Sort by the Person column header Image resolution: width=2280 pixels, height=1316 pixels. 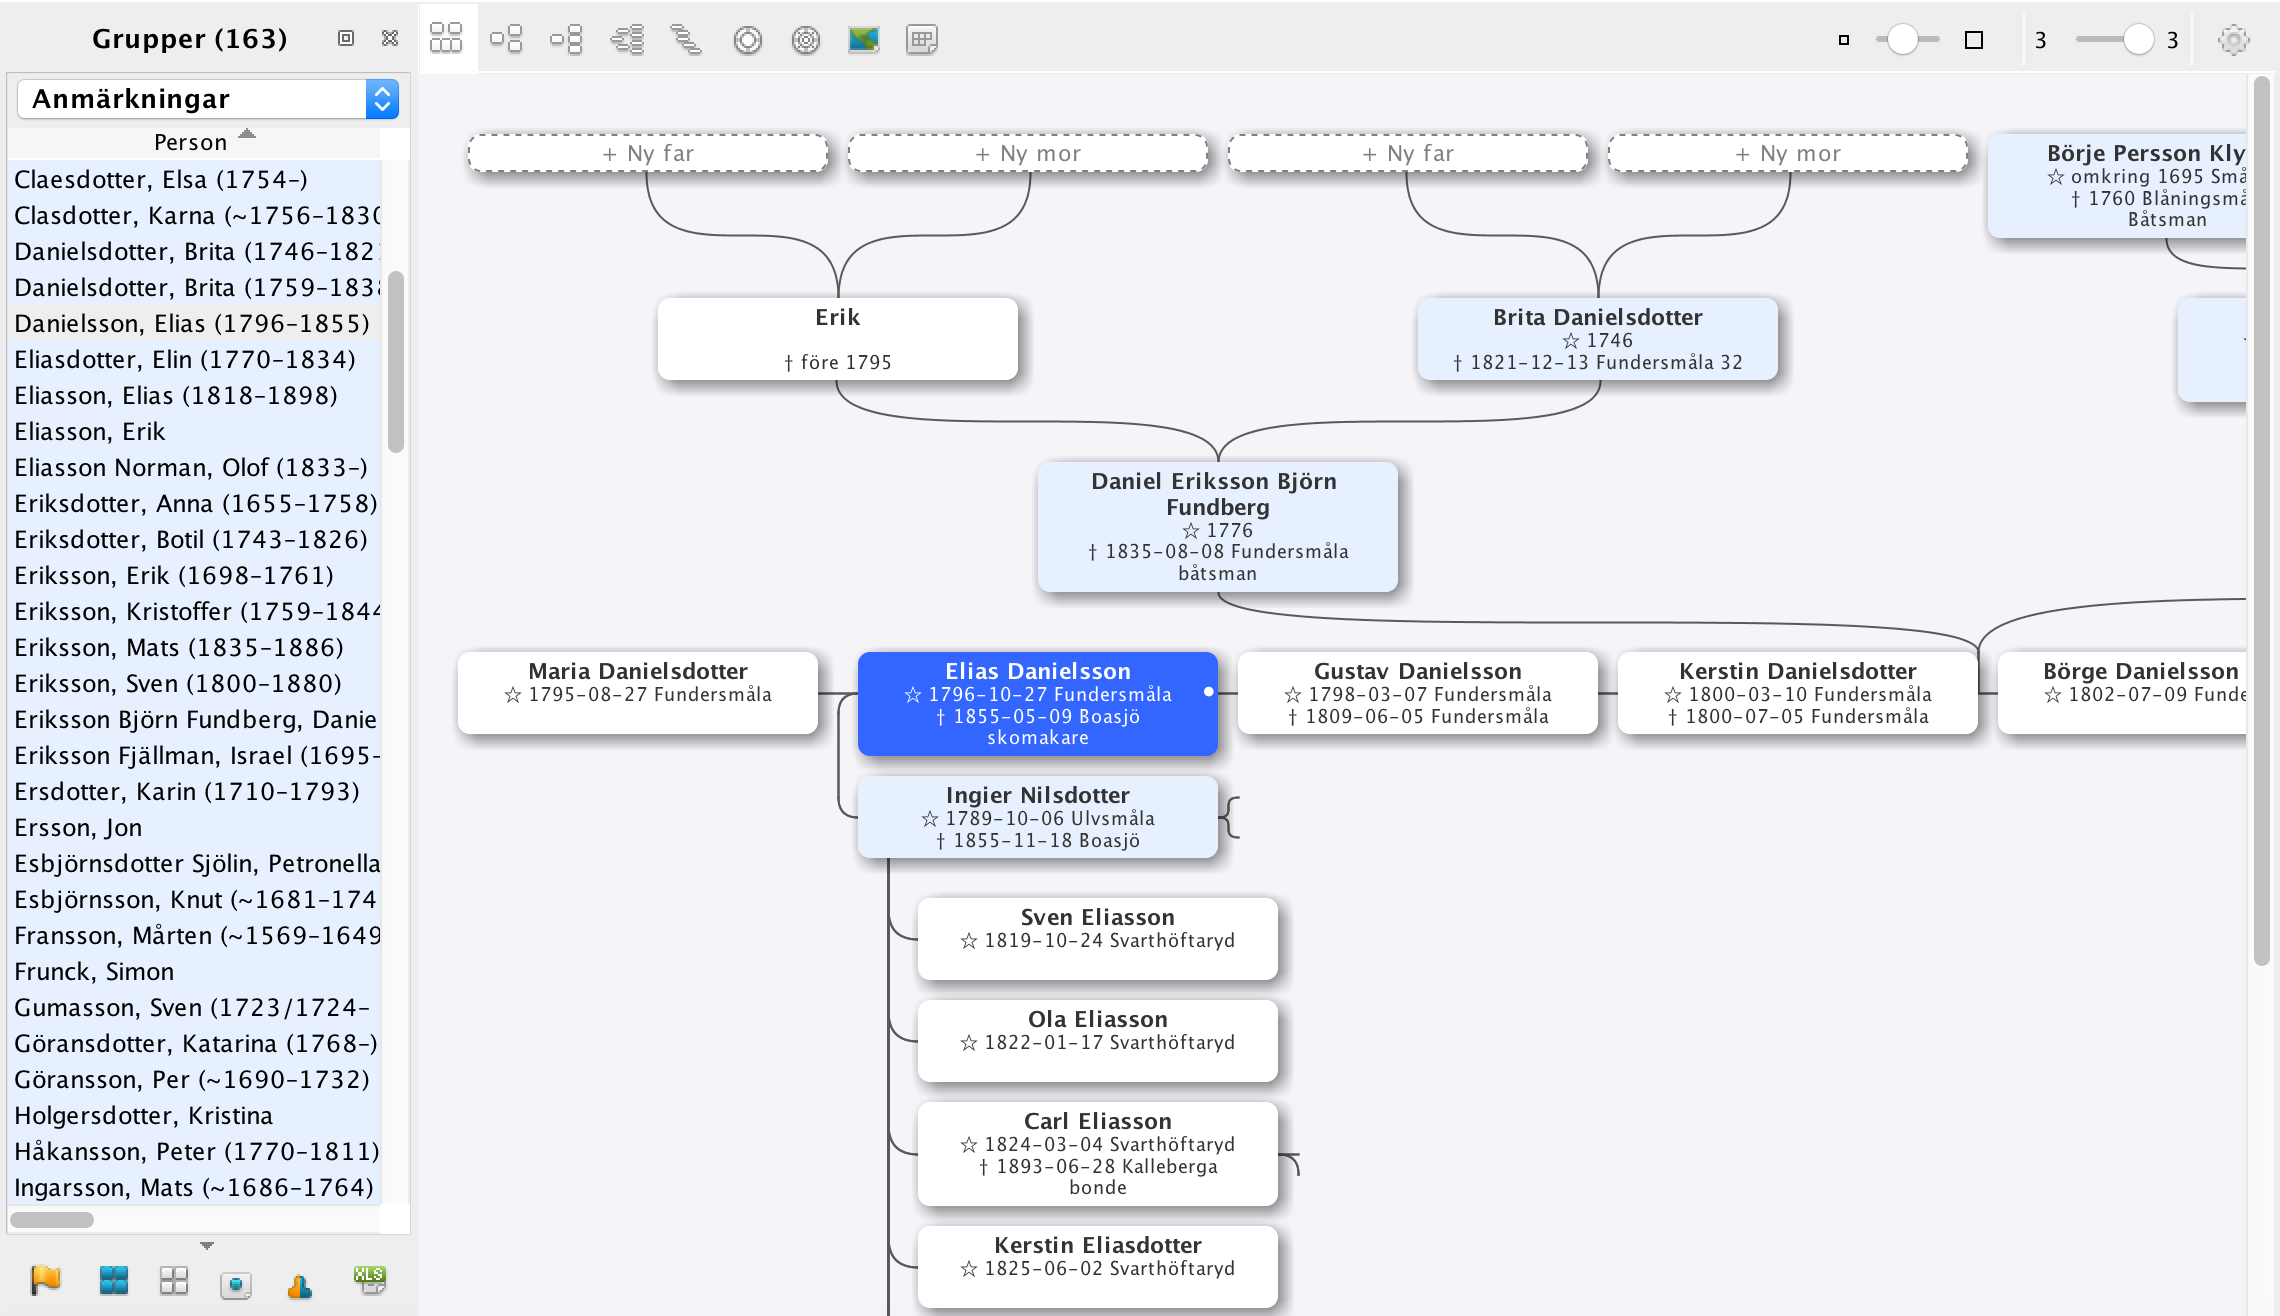coord(191,142)
